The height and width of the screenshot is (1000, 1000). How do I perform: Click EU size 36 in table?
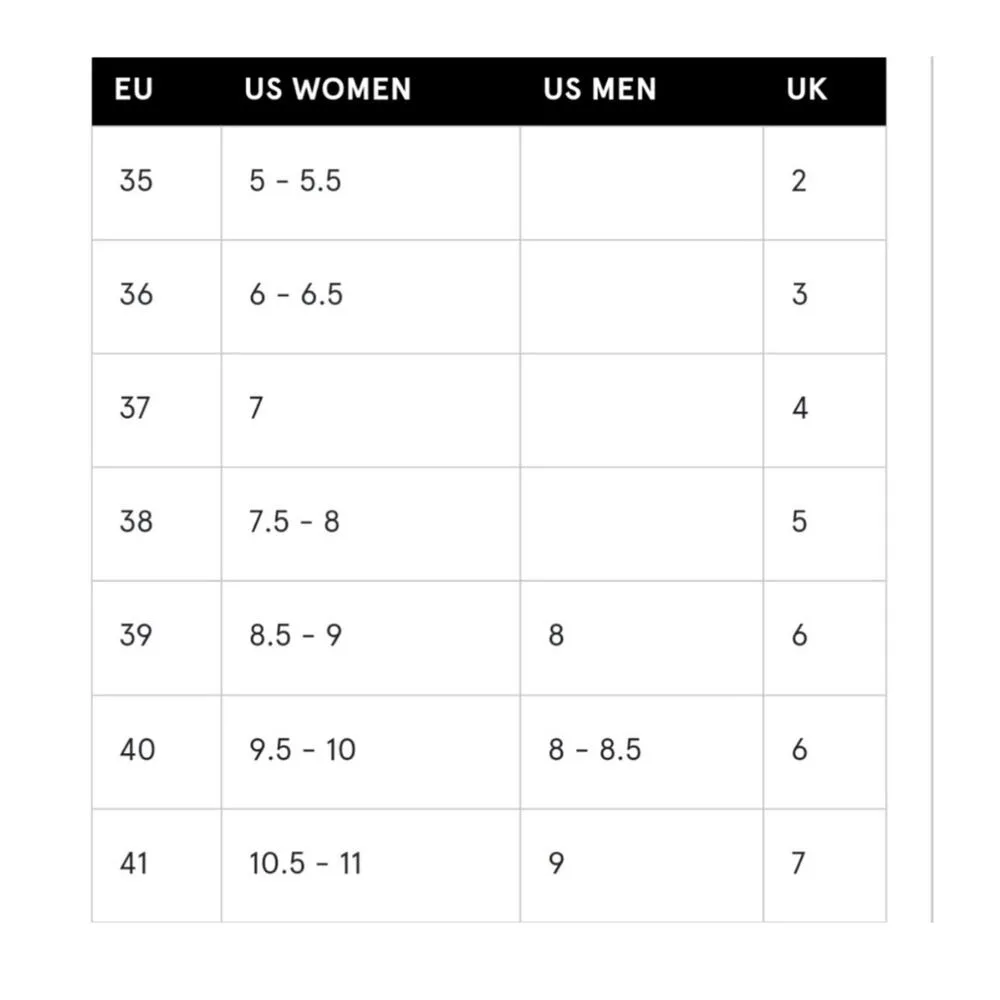(x=136, y=295)
